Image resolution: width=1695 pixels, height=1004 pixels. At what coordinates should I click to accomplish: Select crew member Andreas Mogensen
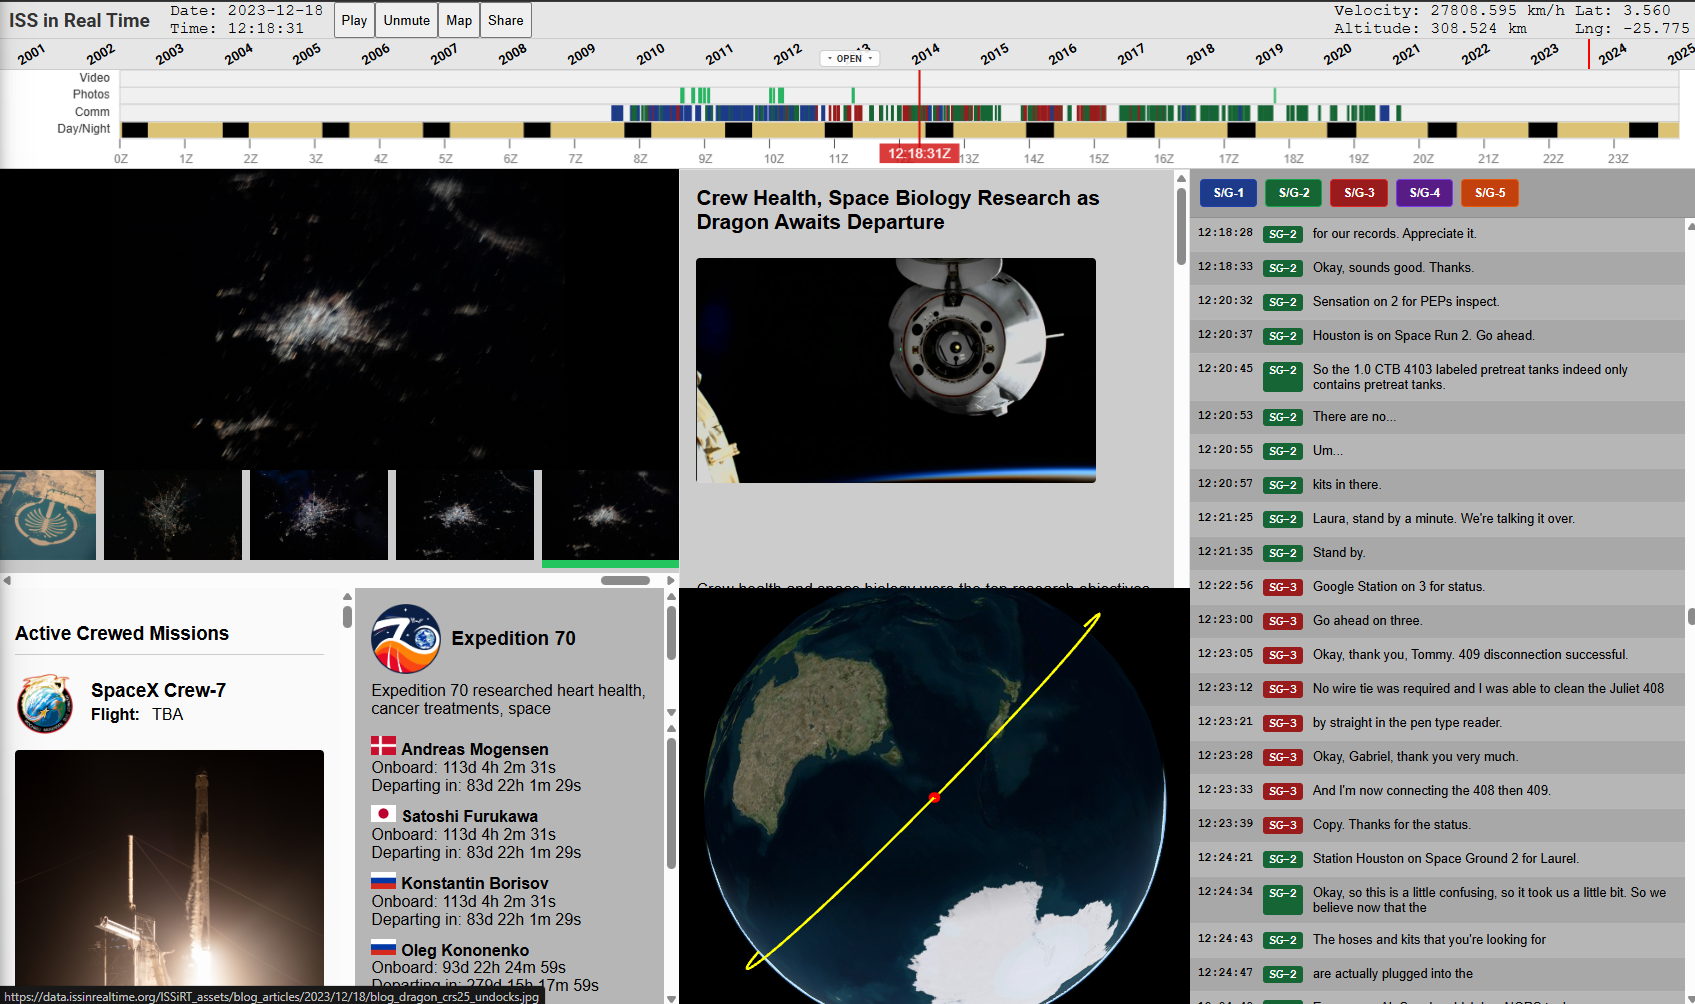coord(475,749)
